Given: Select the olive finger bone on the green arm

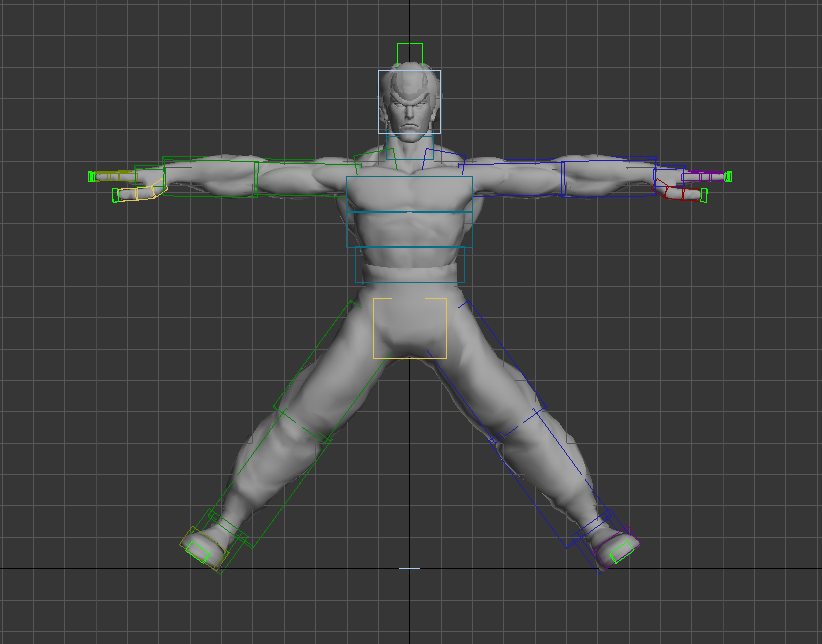Looking at the screenshot, I should tap(115, 176).
